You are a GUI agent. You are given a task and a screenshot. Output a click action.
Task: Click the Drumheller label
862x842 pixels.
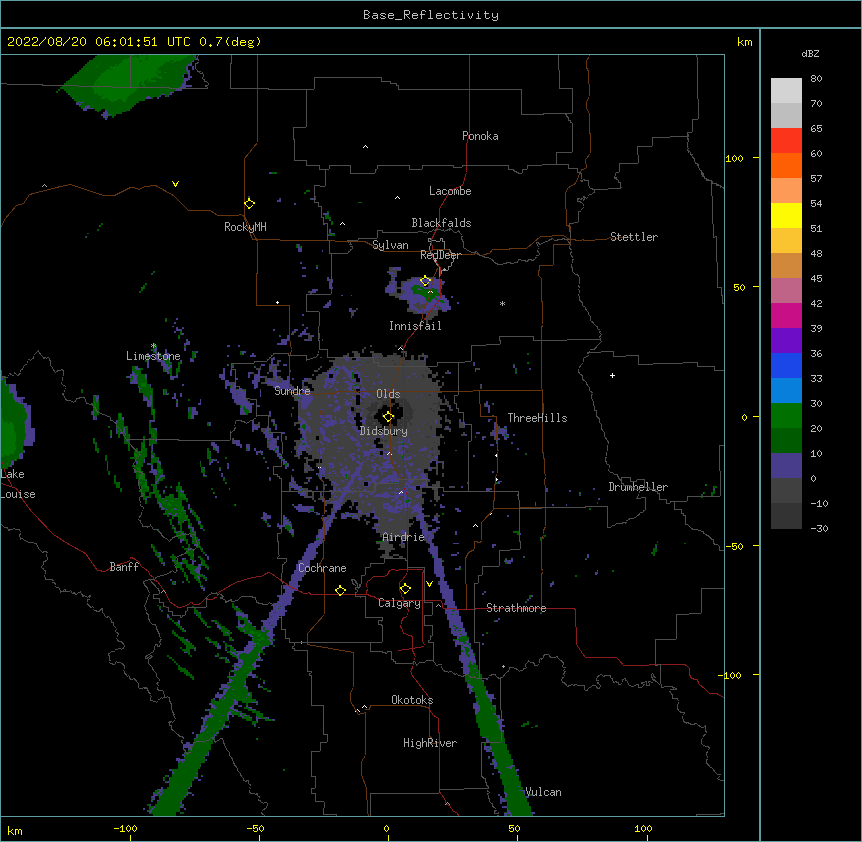pyautogui.click(x=638, y=487)
